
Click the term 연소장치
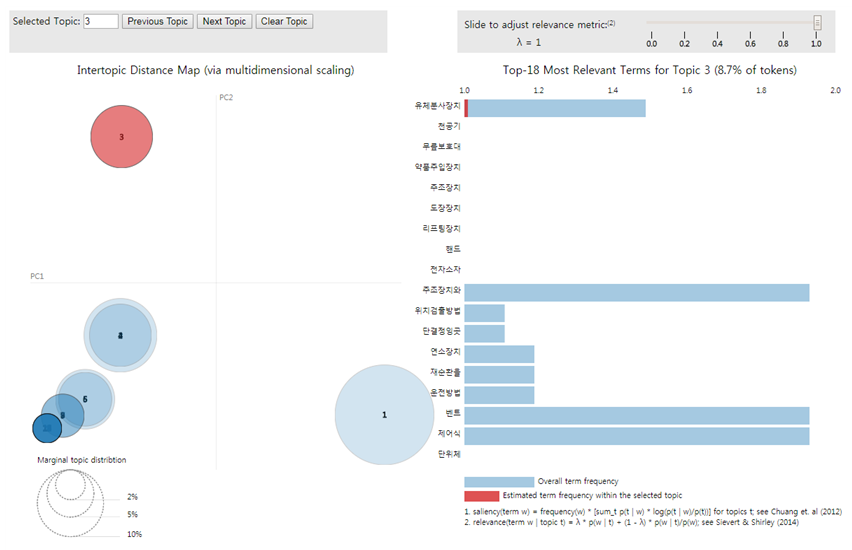pos(445,352)
